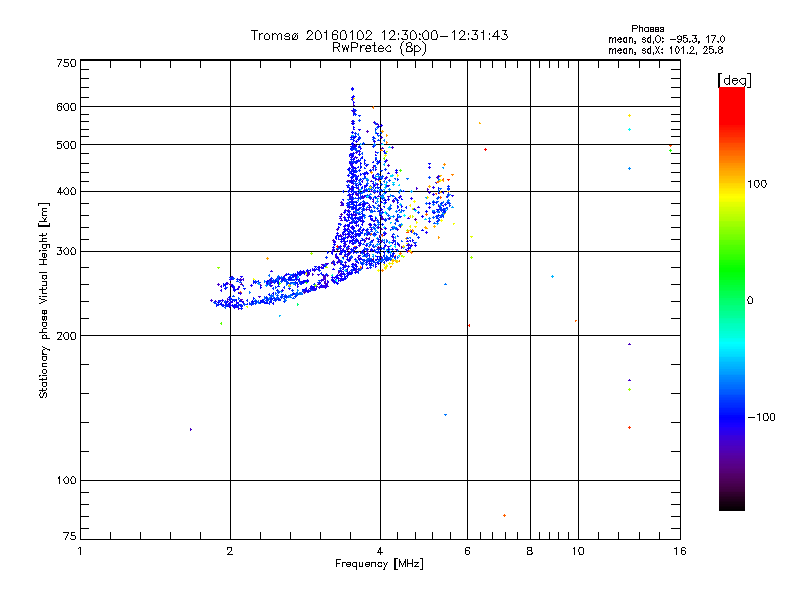
Task: Click the y-axis tick label '600'
Action: tap(66, 107)
